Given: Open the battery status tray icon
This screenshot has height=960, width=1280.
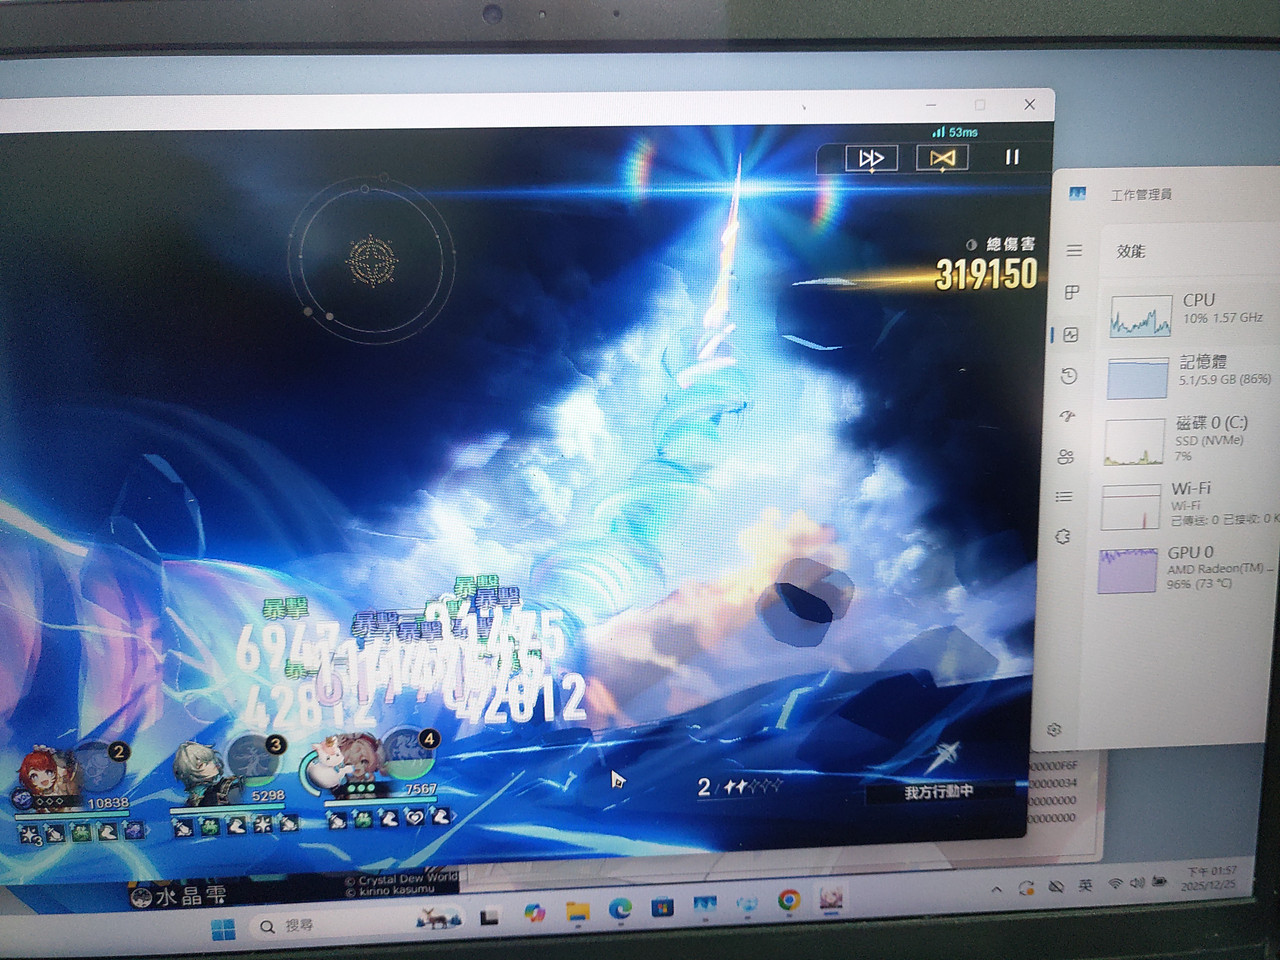Looking at the screenshot, I should click(x=1160, y=882).
